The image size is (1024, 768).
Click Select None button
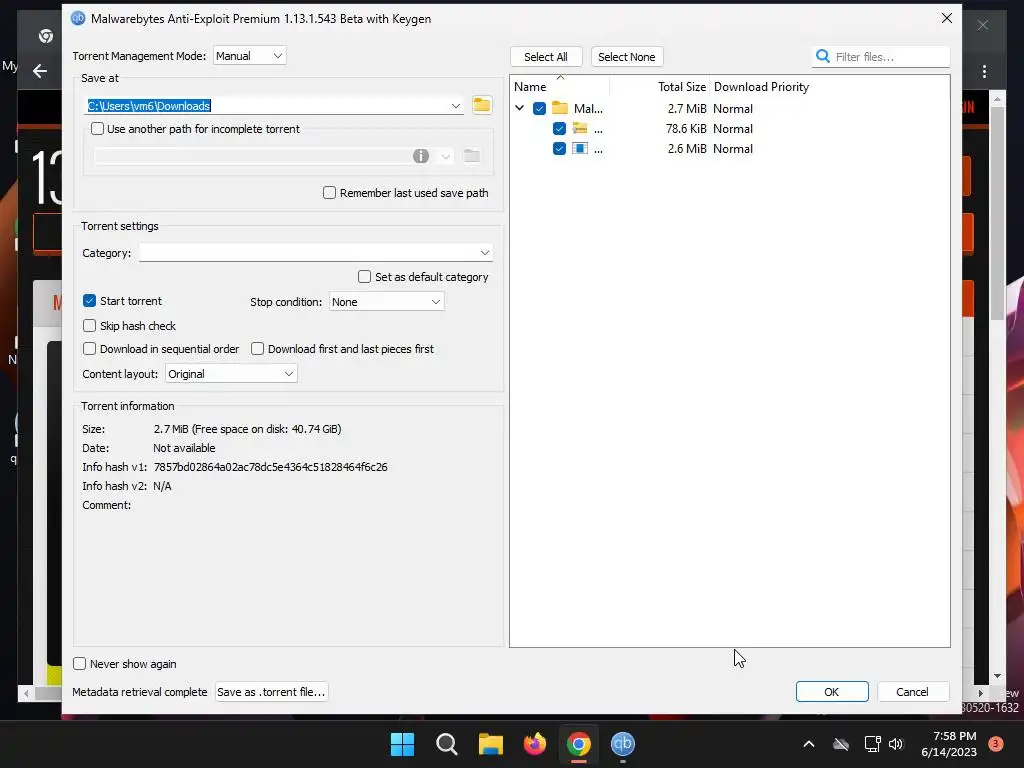[x=627, y=57]
